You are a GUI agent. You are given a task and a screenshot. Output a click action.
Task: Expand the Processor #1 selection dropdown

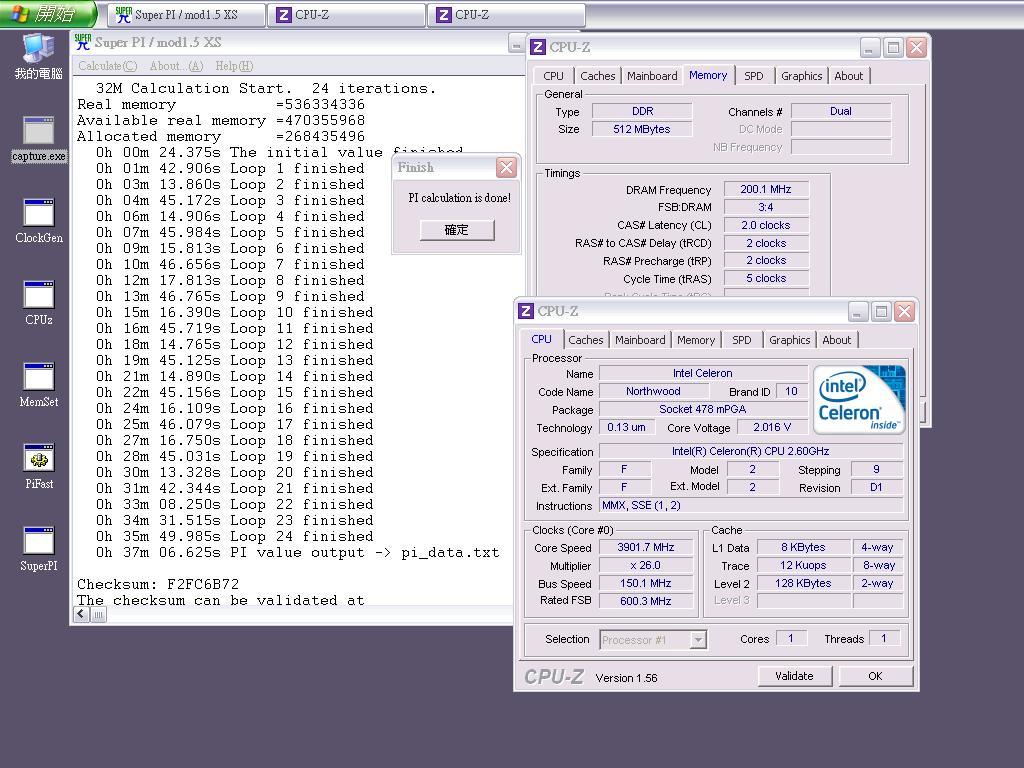click(698, 639)
